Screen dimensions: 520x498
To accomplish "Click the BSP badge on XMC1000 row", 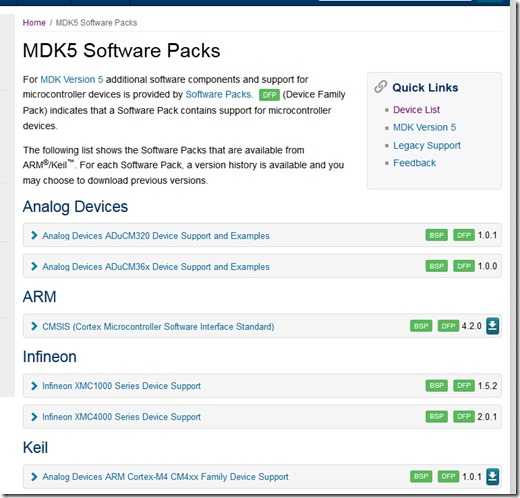I will [x=436, y=386].
